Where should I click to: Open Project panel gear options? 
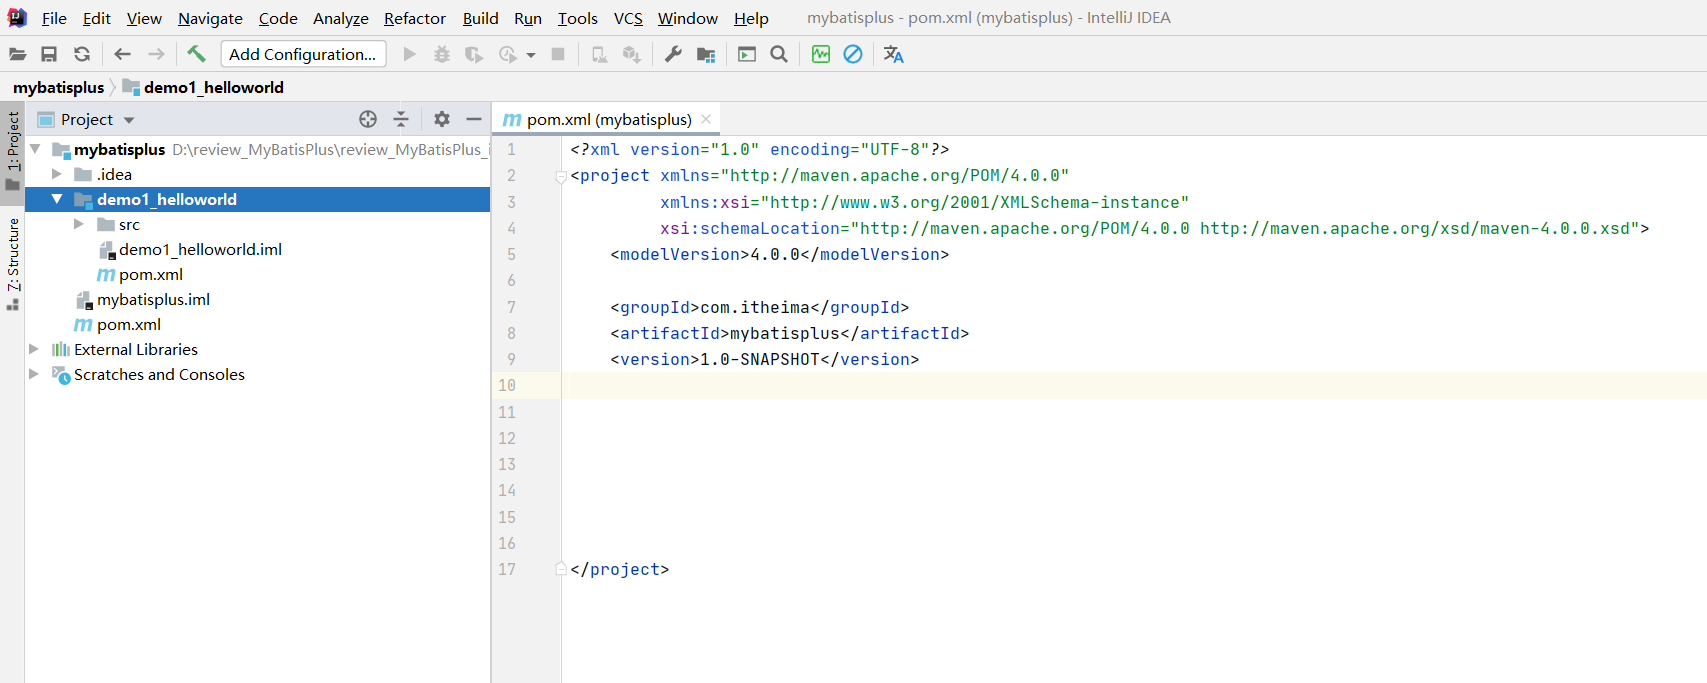(442, 119)
